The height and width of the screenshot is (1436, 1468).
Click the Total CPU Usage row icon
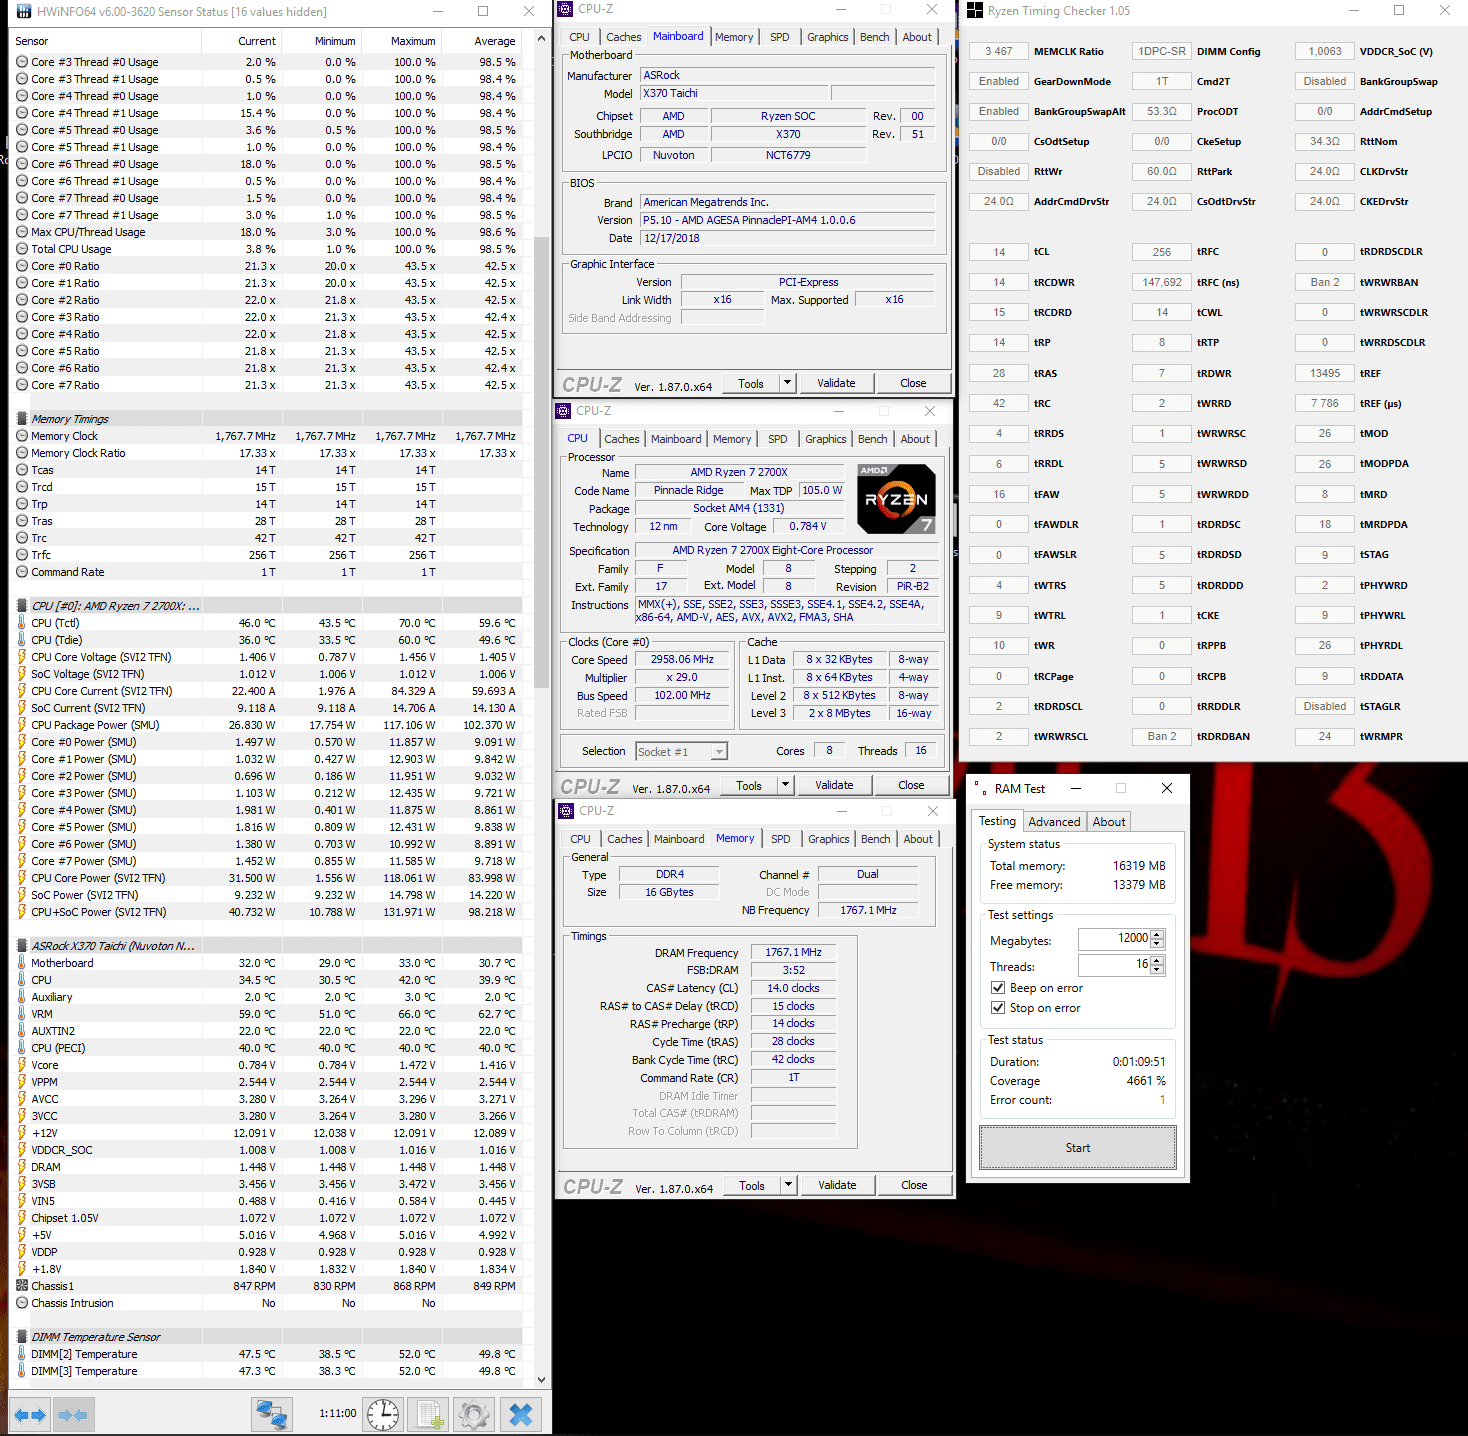pos(22,249)
